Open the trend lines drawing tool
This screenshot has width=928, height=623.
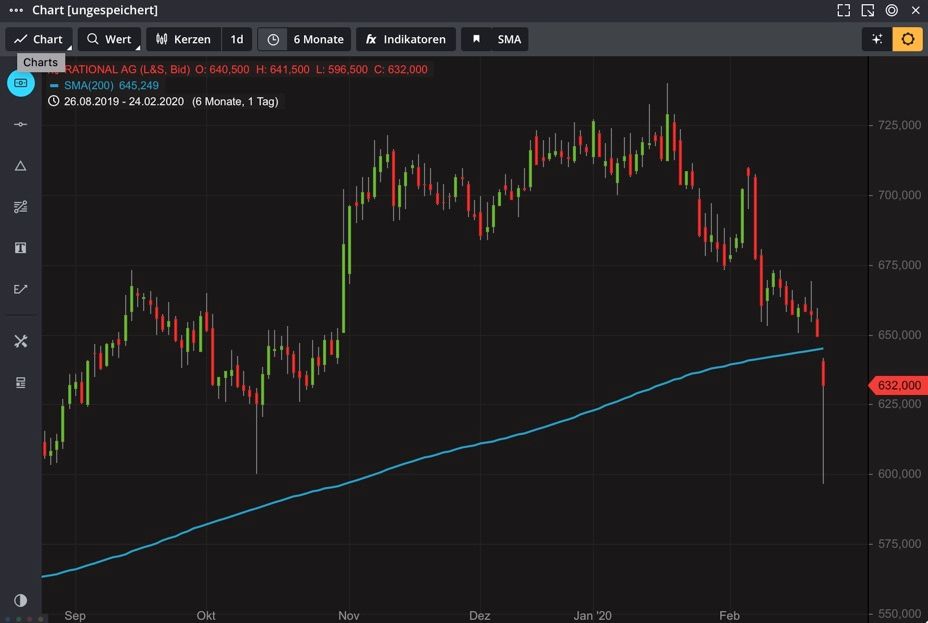[x=20, y=207]
